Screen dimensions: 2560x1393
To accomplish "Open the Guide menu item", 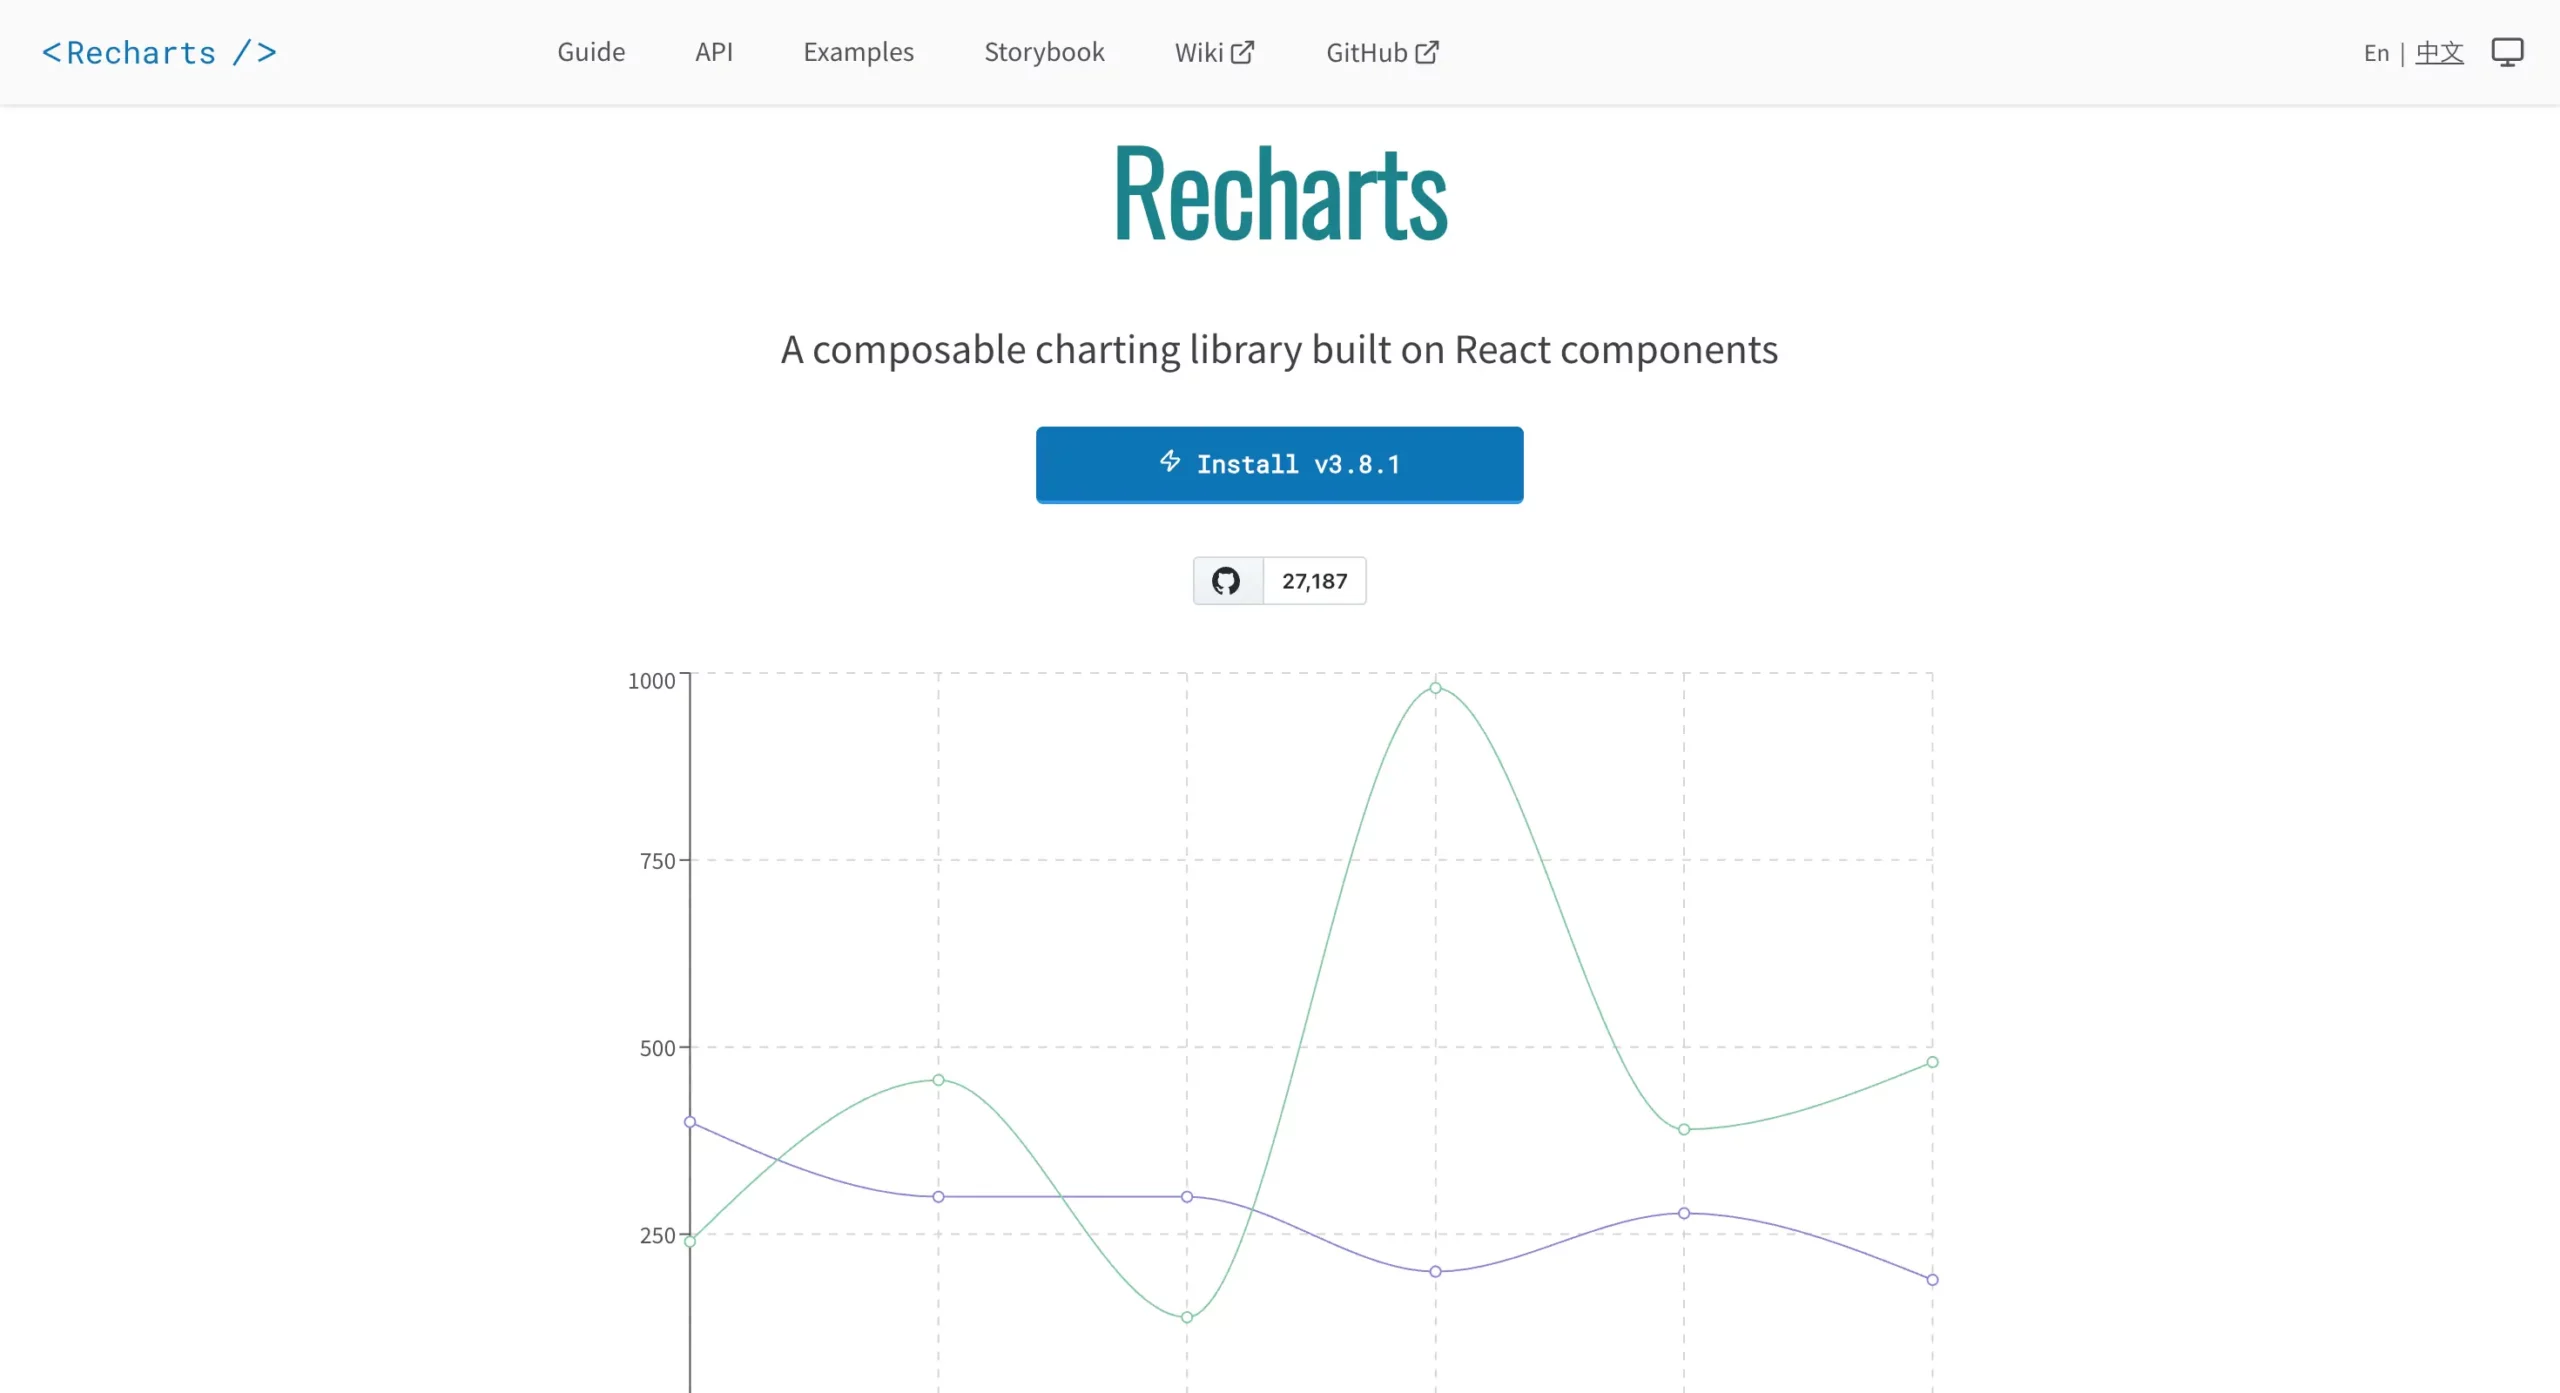I will pyautogui.click(x=591, y=52).
